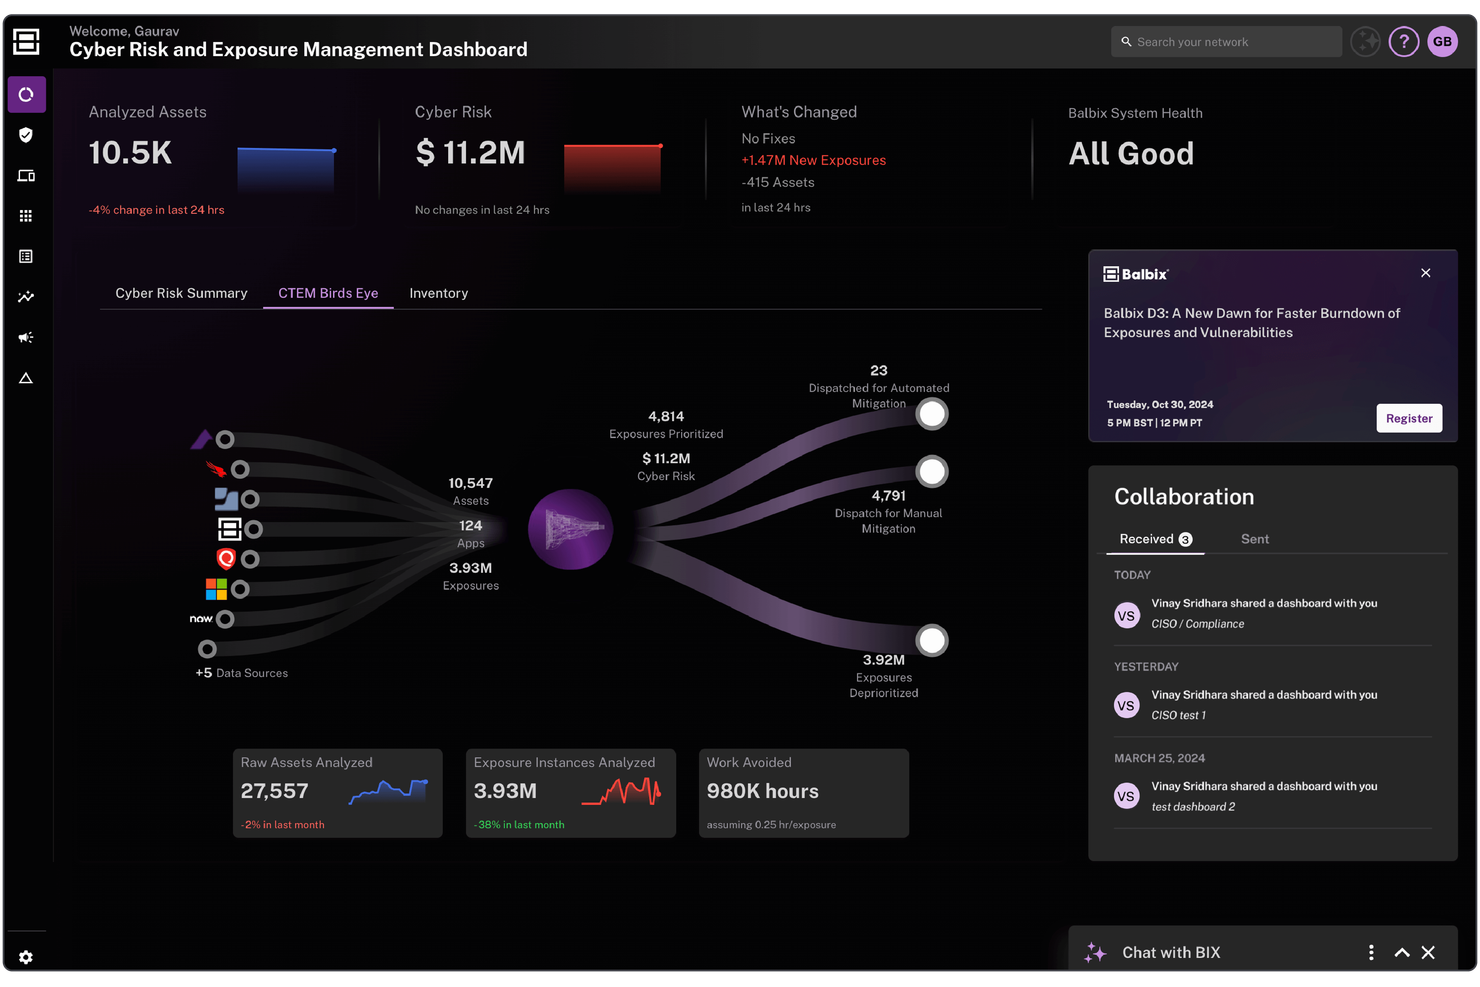Open the reports sidebar icon
Screen dimensions: 1480x987
click(x=26, y=255)
